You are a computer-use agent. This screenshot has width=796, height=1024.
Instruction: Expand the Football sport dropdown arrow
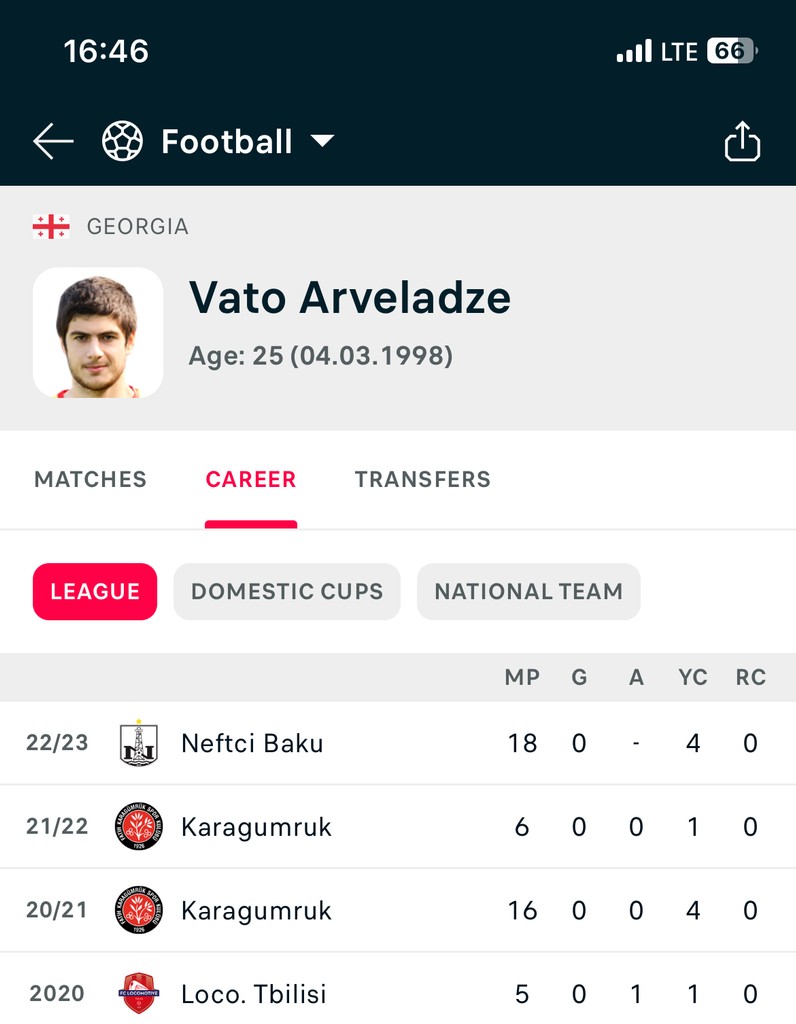[322, 142]
